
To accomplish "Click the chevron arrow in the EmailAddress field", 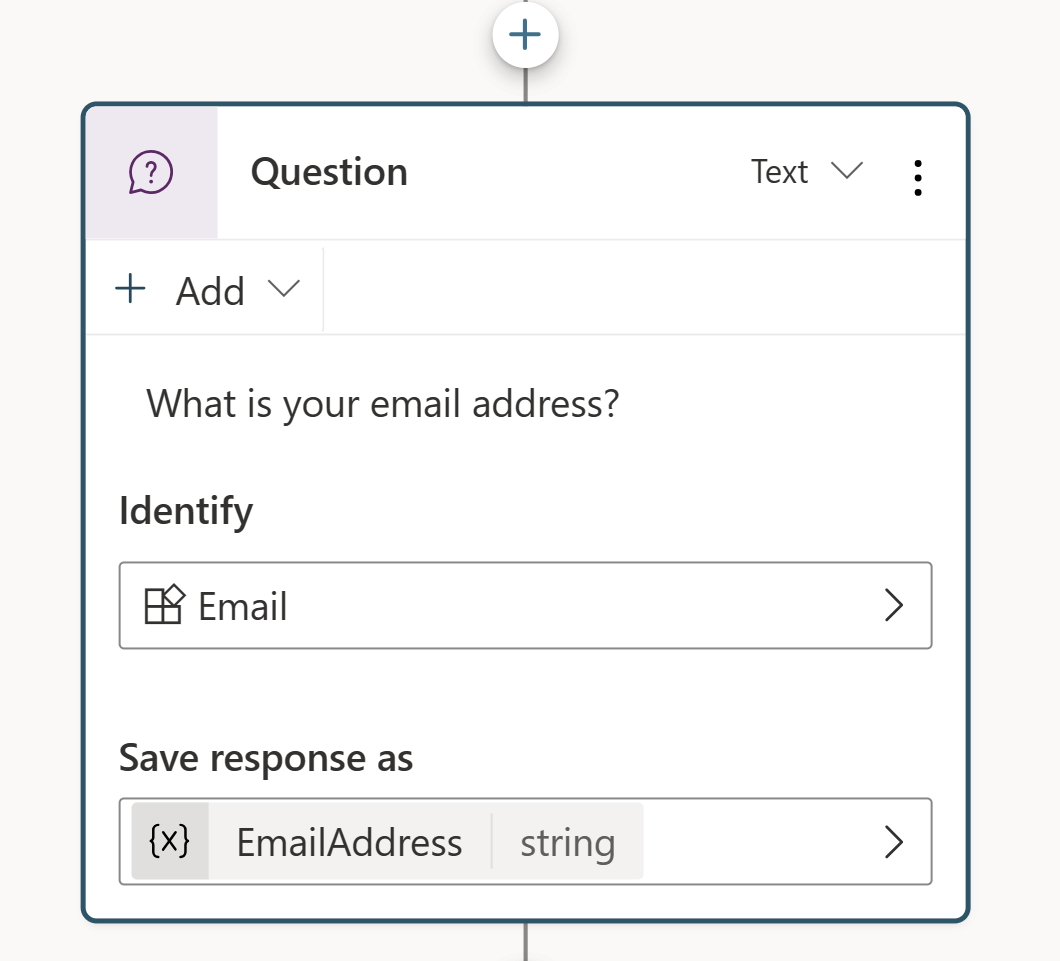I will 894,842.
